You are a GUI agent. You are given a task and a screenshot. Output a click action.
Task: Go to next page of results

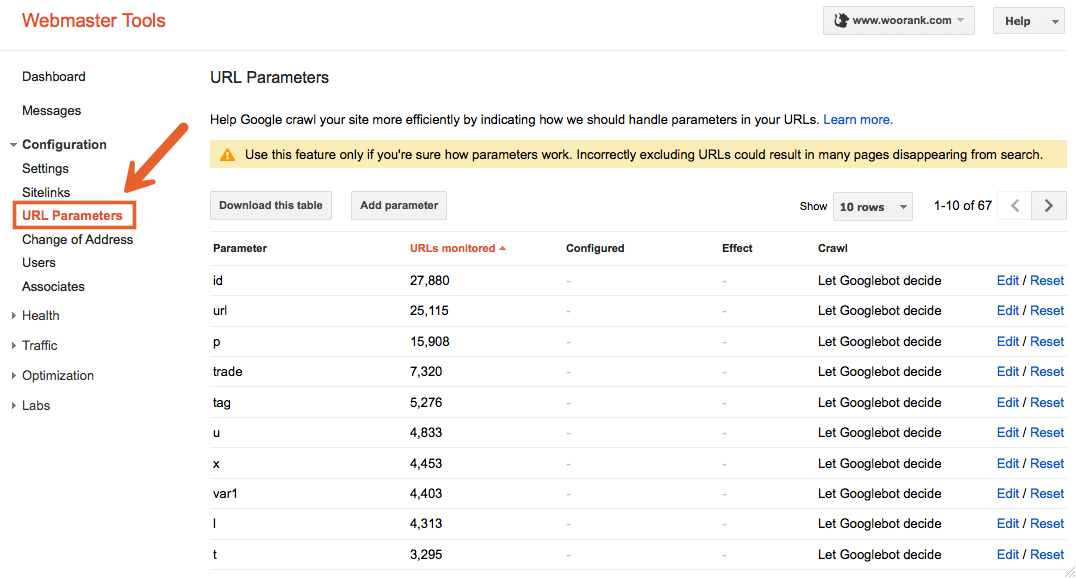click(1049, 205)
